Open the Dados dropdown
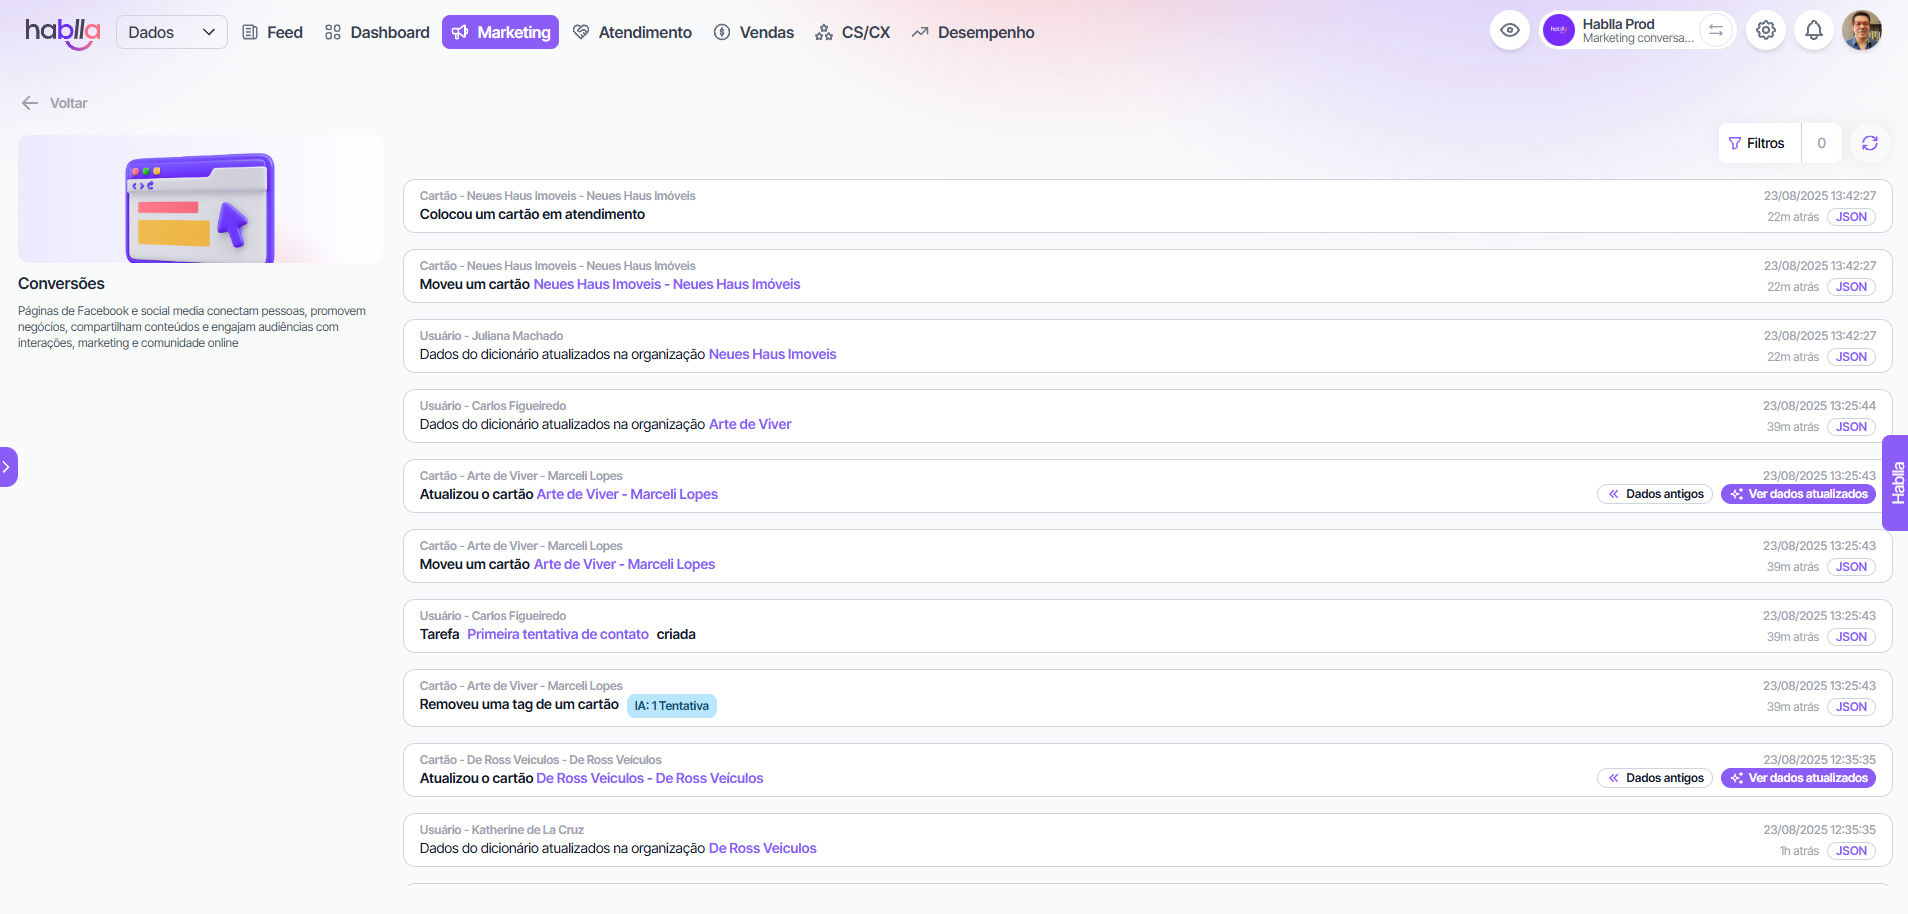This screenshot has height=914, width=1908. point(171,32)
